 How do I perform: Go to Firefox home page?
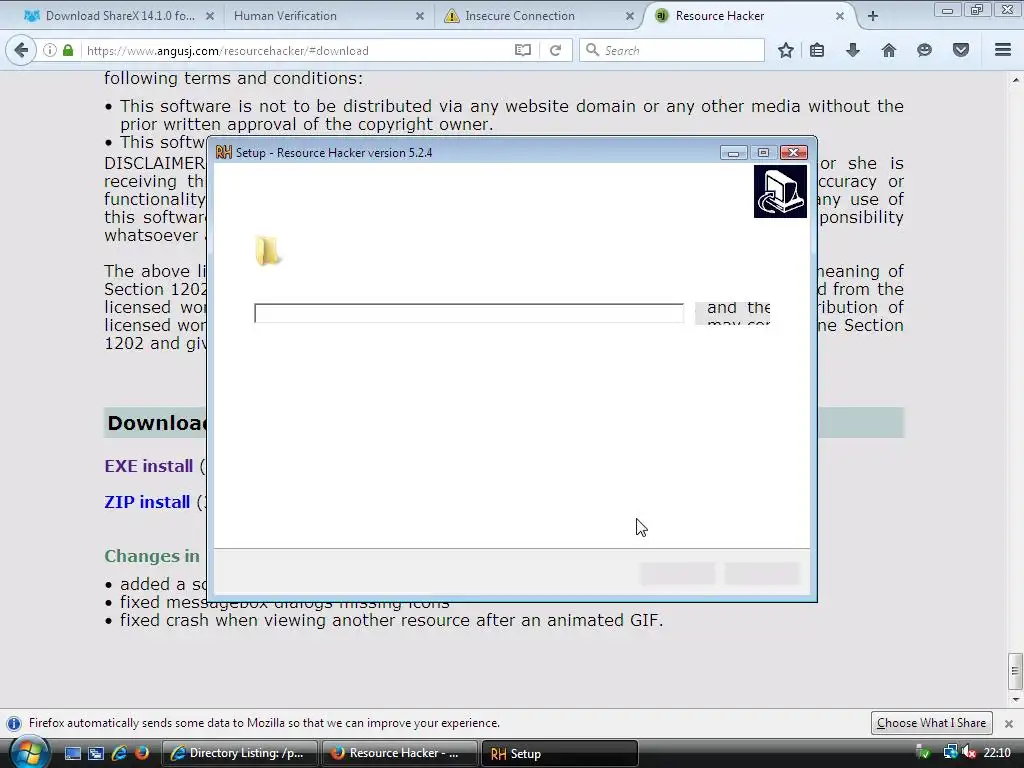(x=889, y=50)
